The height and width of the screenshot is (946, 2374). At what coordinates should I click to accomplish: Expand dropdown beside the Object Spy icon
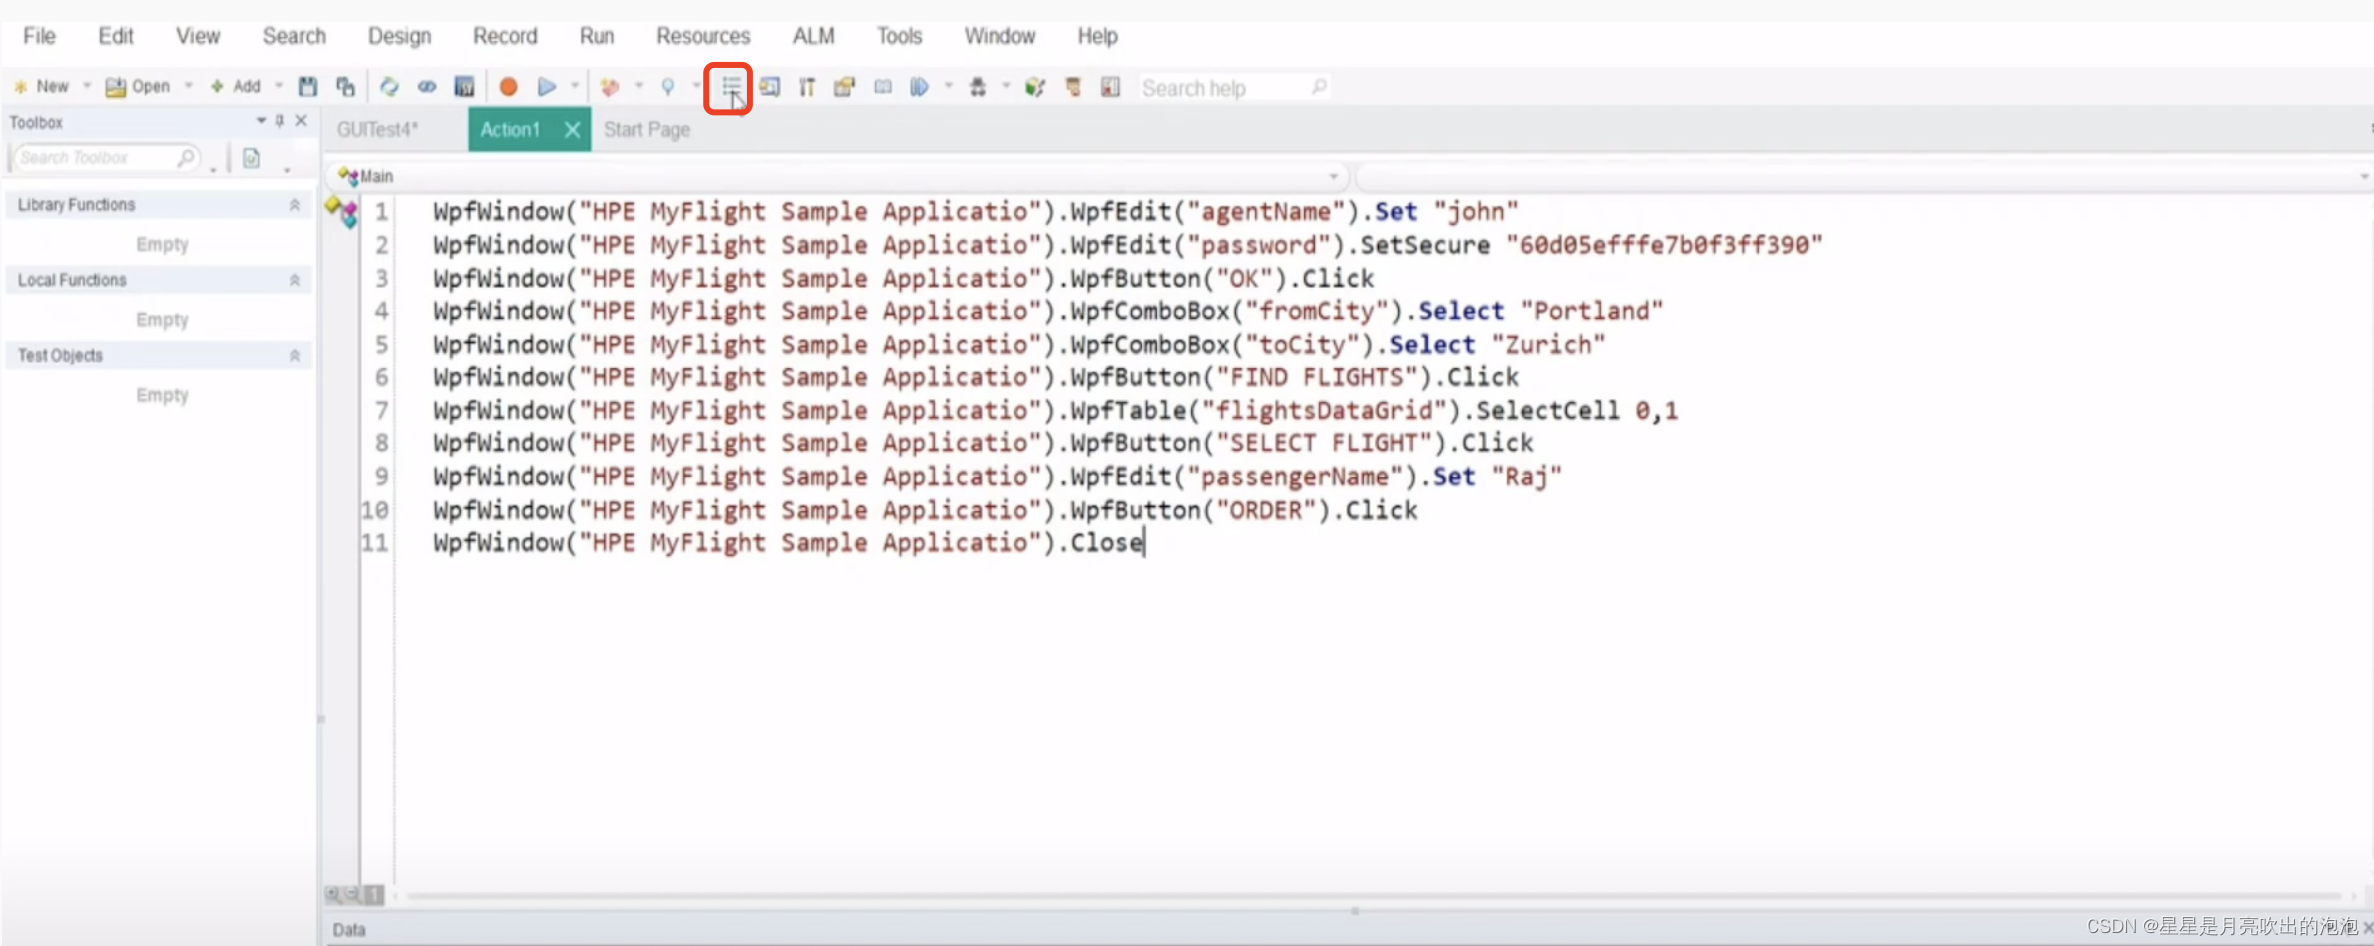[1006, 86]
